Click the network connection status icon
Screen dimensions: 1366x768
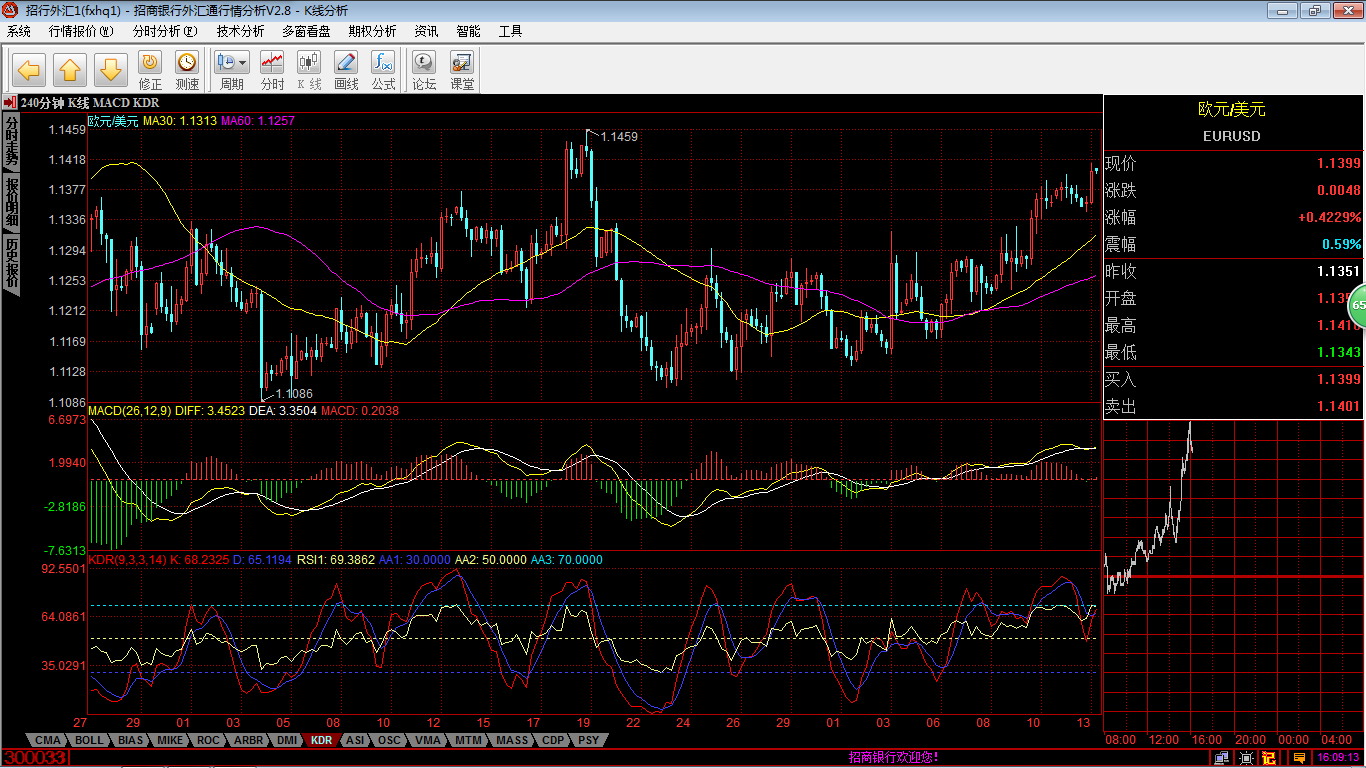pos(1220,759)
